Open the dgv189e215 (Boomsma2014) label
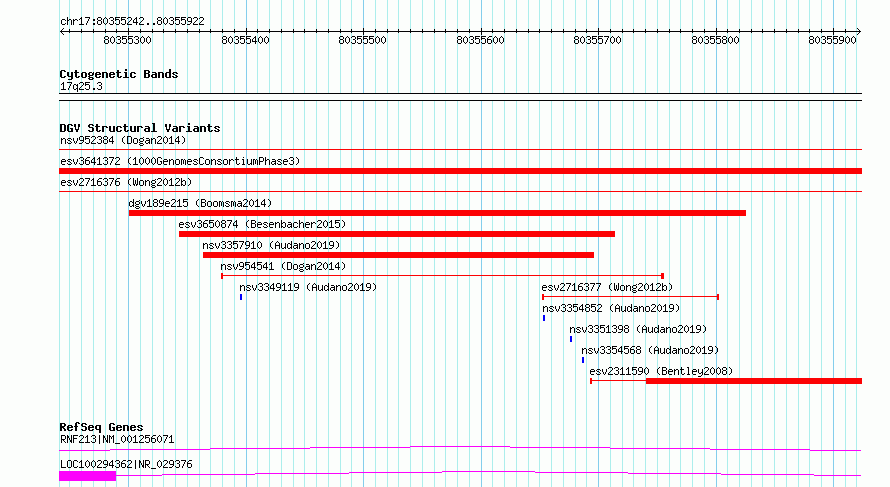Screen dimensions: 890x487 (200, 203)
